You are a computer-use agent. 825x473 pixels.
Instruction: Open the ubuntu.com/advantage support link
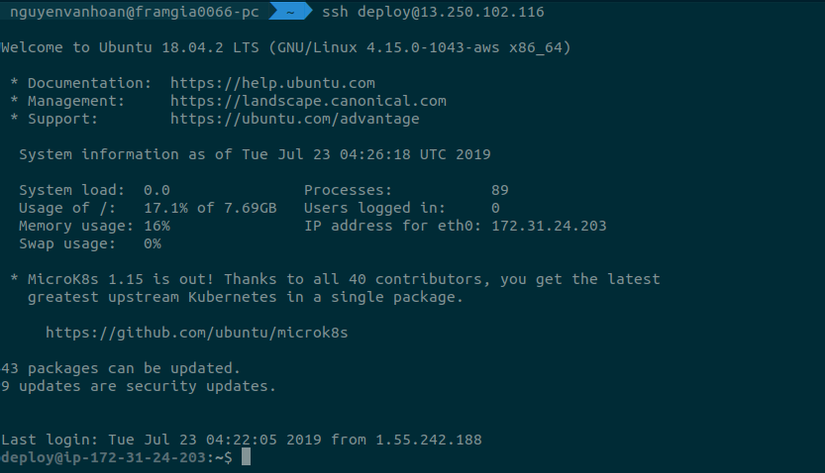click(x=295, y=119)
